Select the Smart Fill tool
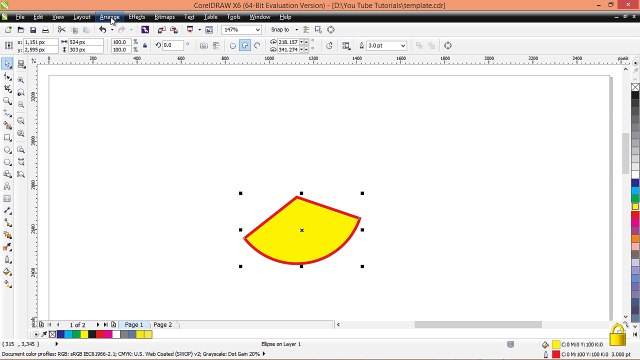Image resolution: width=640 pixels, height=360 pixels. (7, 125)
